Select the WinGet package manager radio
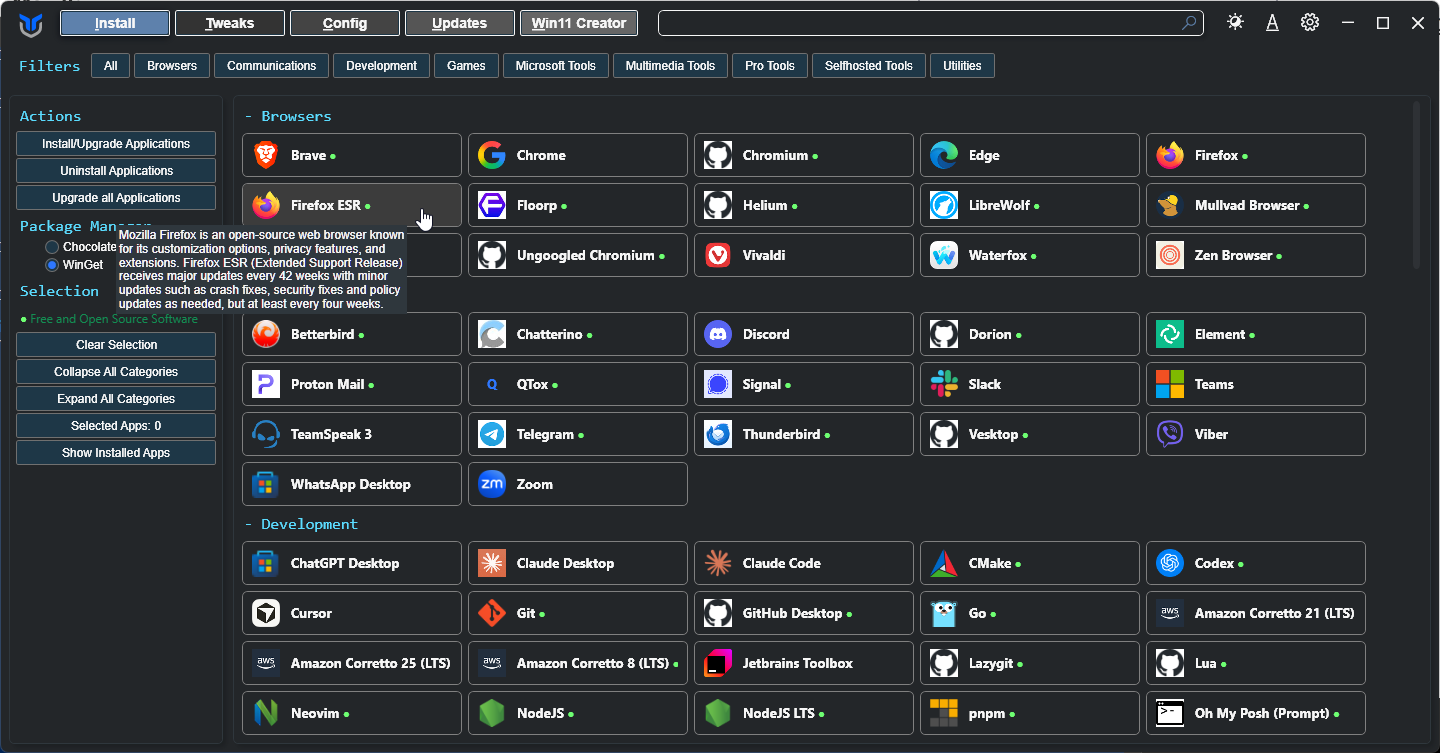This screenshot has width=1440, height=753. pos(52,265)
